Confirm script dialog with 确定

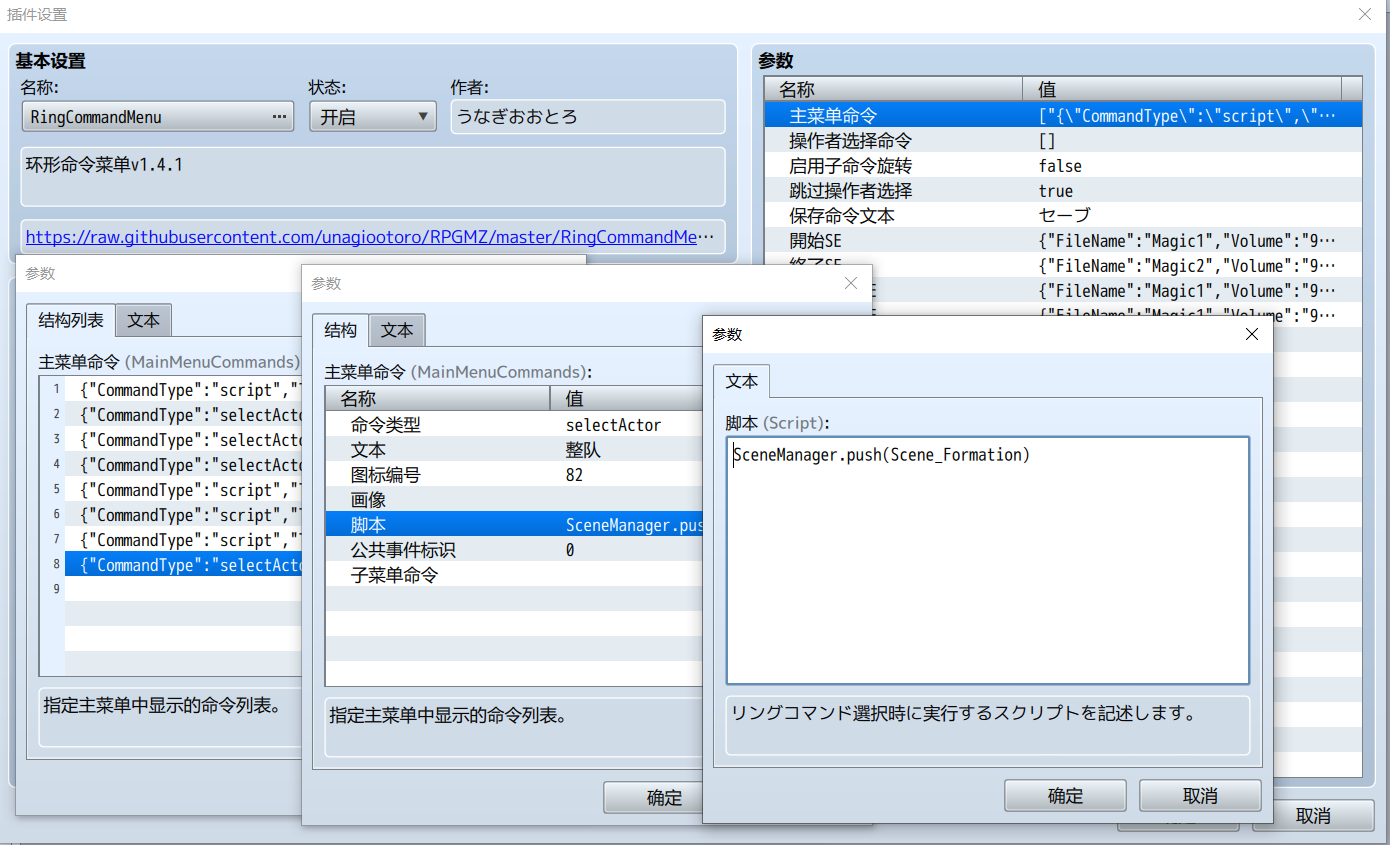(1065, 796)
